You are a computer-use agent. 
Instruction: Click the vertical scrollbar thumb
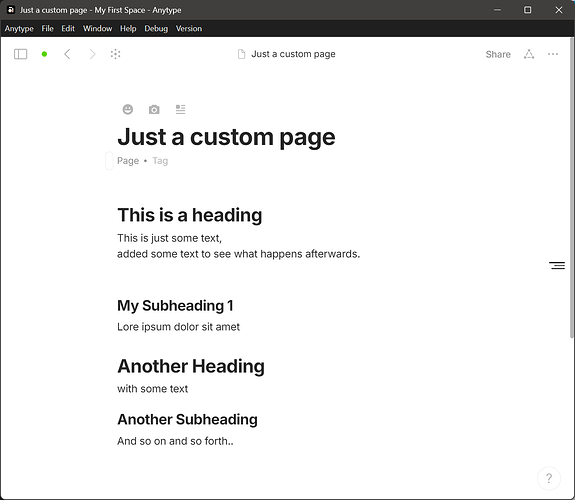click(x=572, y=187)
